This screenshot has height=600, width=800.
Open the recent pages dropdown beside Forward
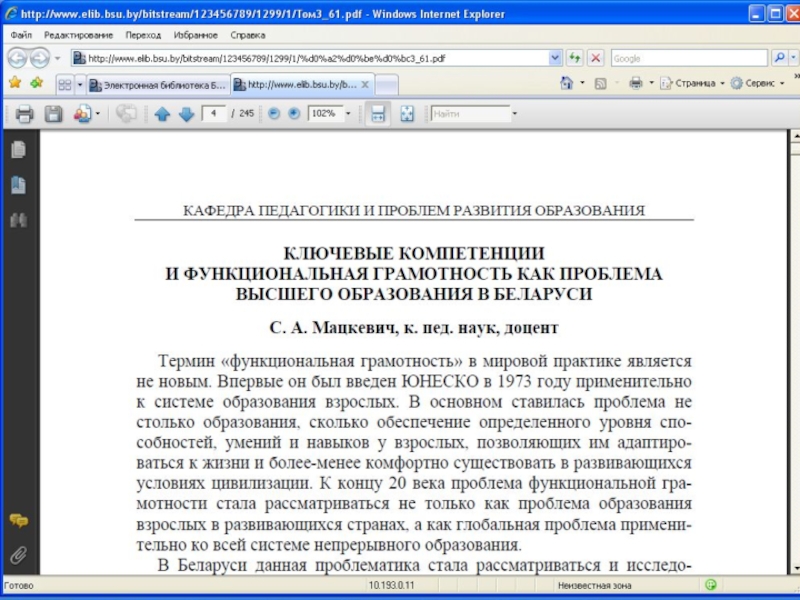tap(58, 58)
